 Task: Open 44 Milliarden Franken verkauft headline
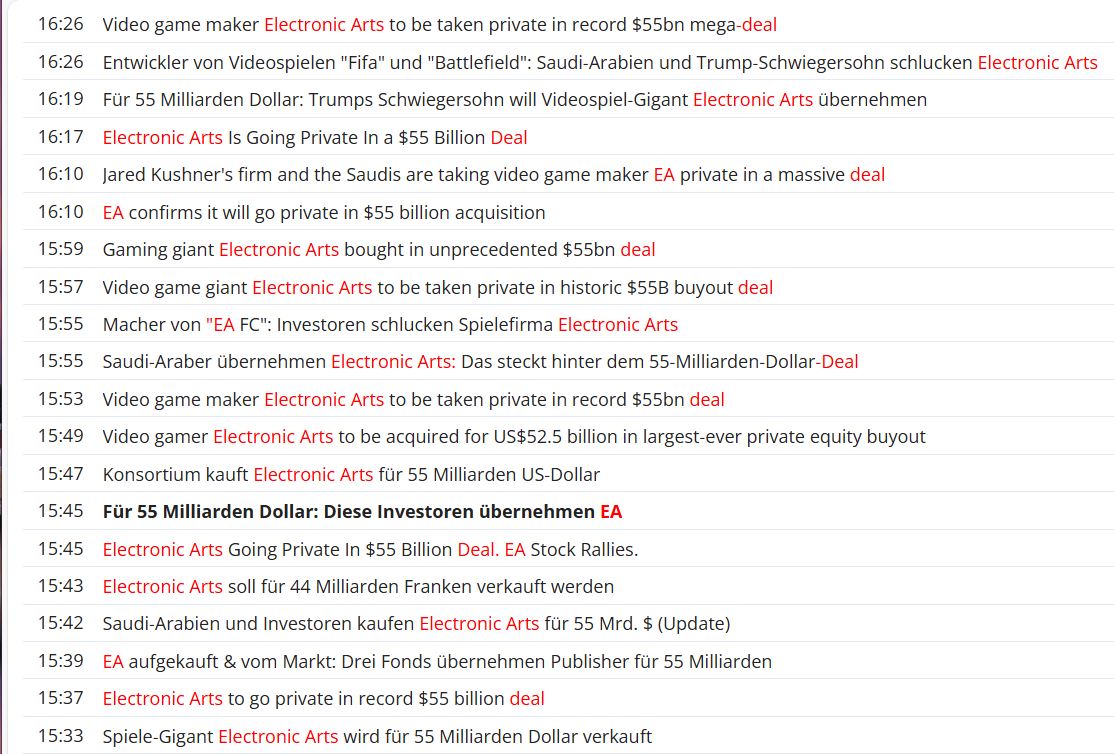coord(358,586)
